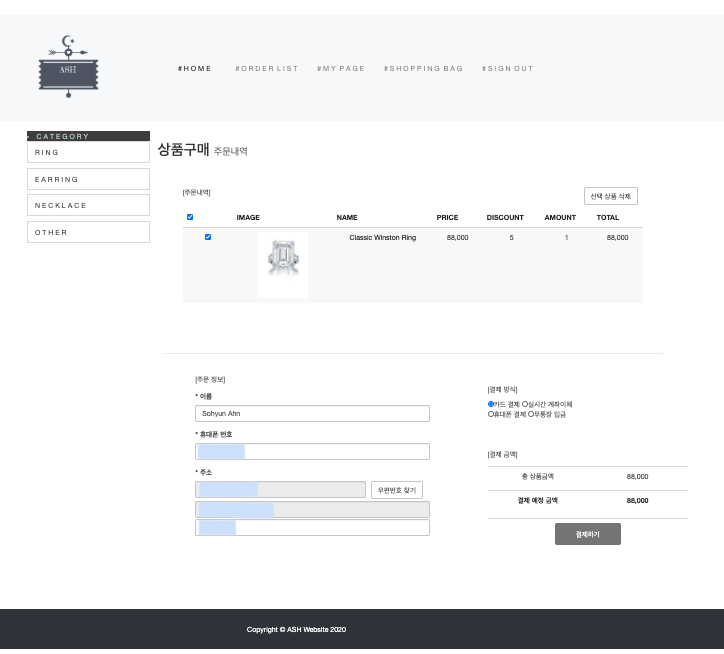Click the Classic Winston Ring product image
Screen dimensions: 724x654
tap(283, 265)
